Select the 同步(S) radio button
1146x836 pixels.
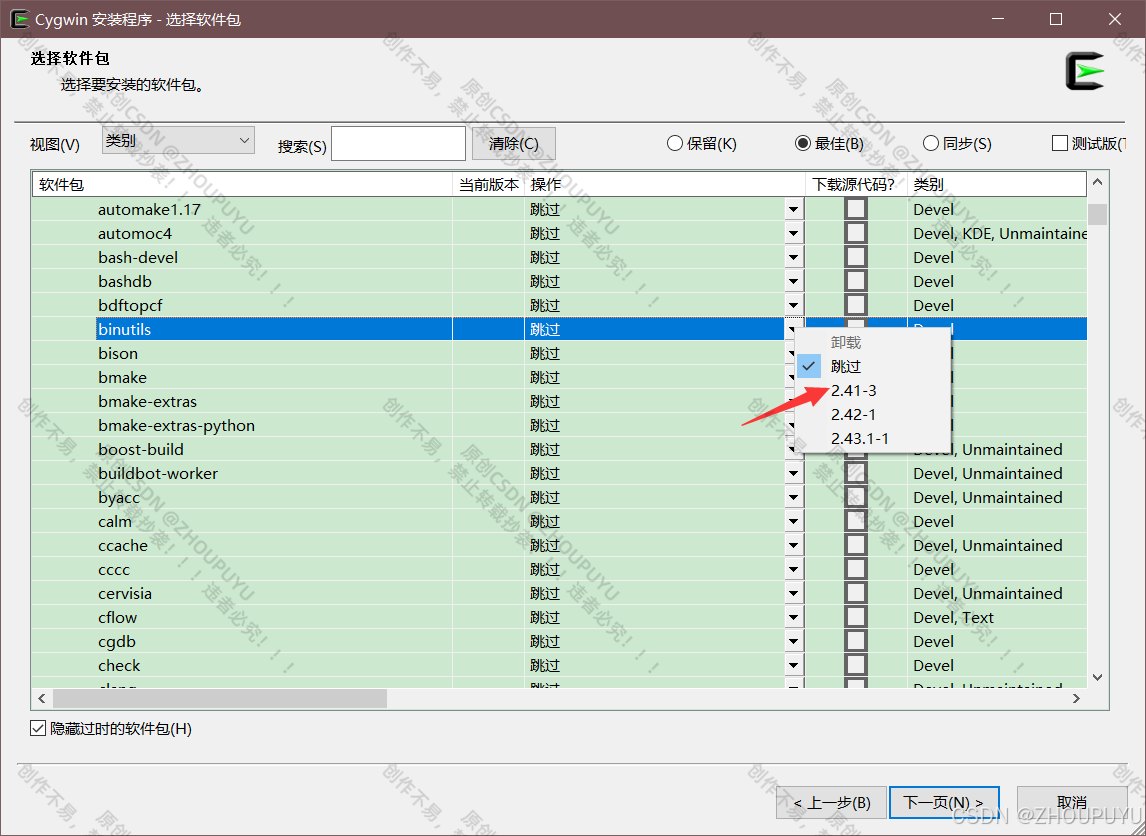click(930, 143)
